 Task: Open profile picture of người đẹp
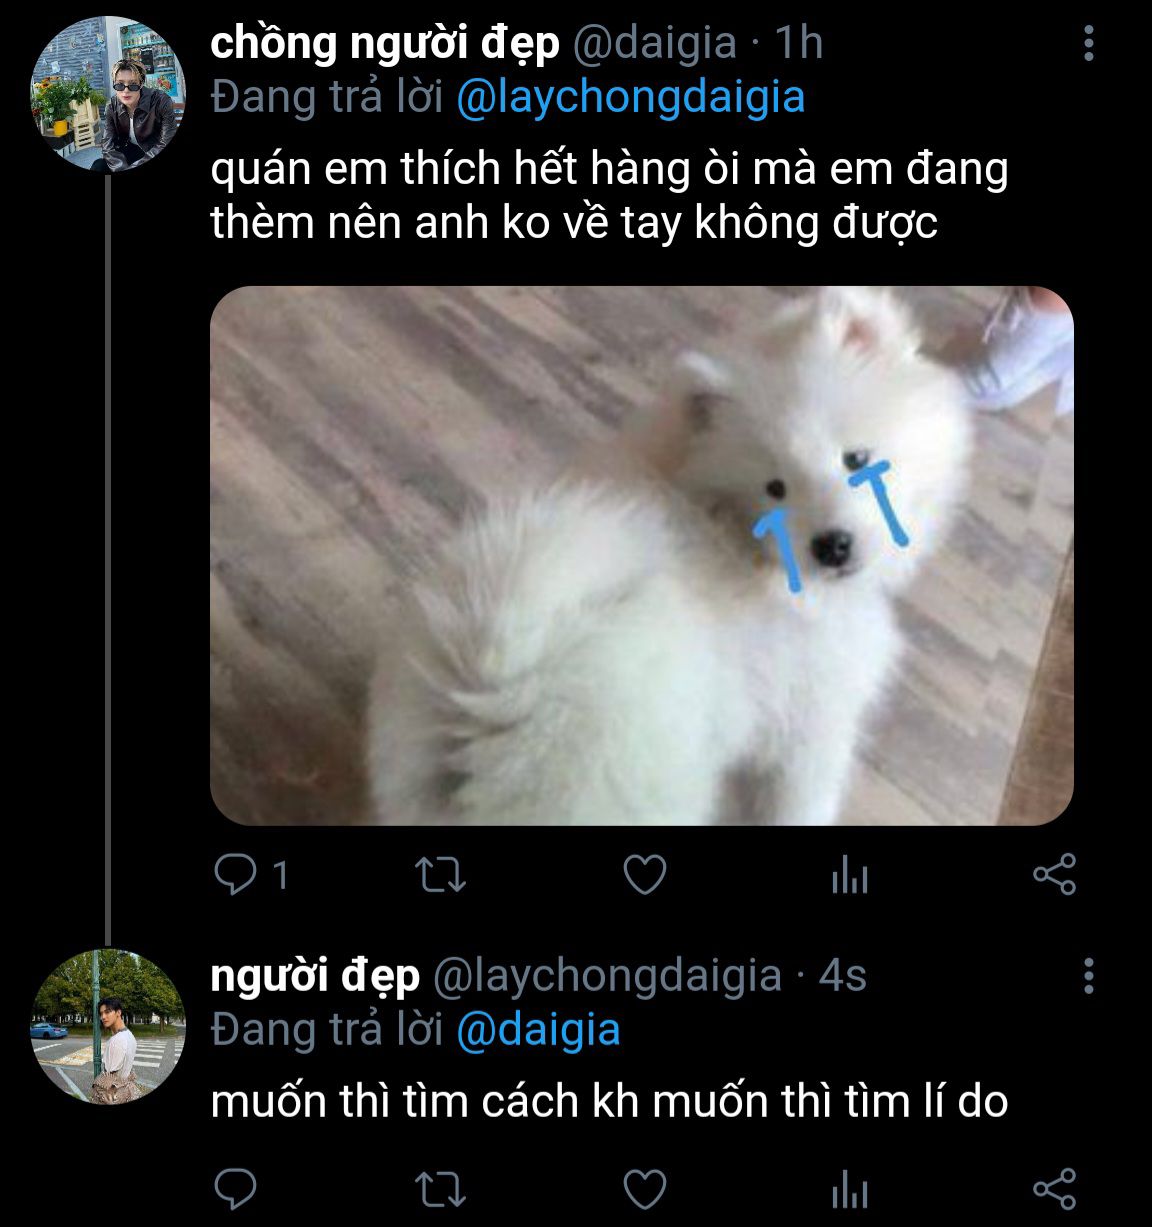click(x=108, y=1027)
